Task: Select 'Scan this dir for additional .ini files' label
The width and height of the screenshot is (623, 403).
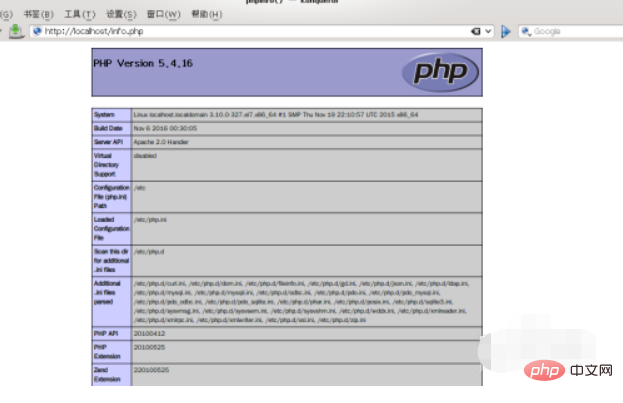Action: point(111,260)
